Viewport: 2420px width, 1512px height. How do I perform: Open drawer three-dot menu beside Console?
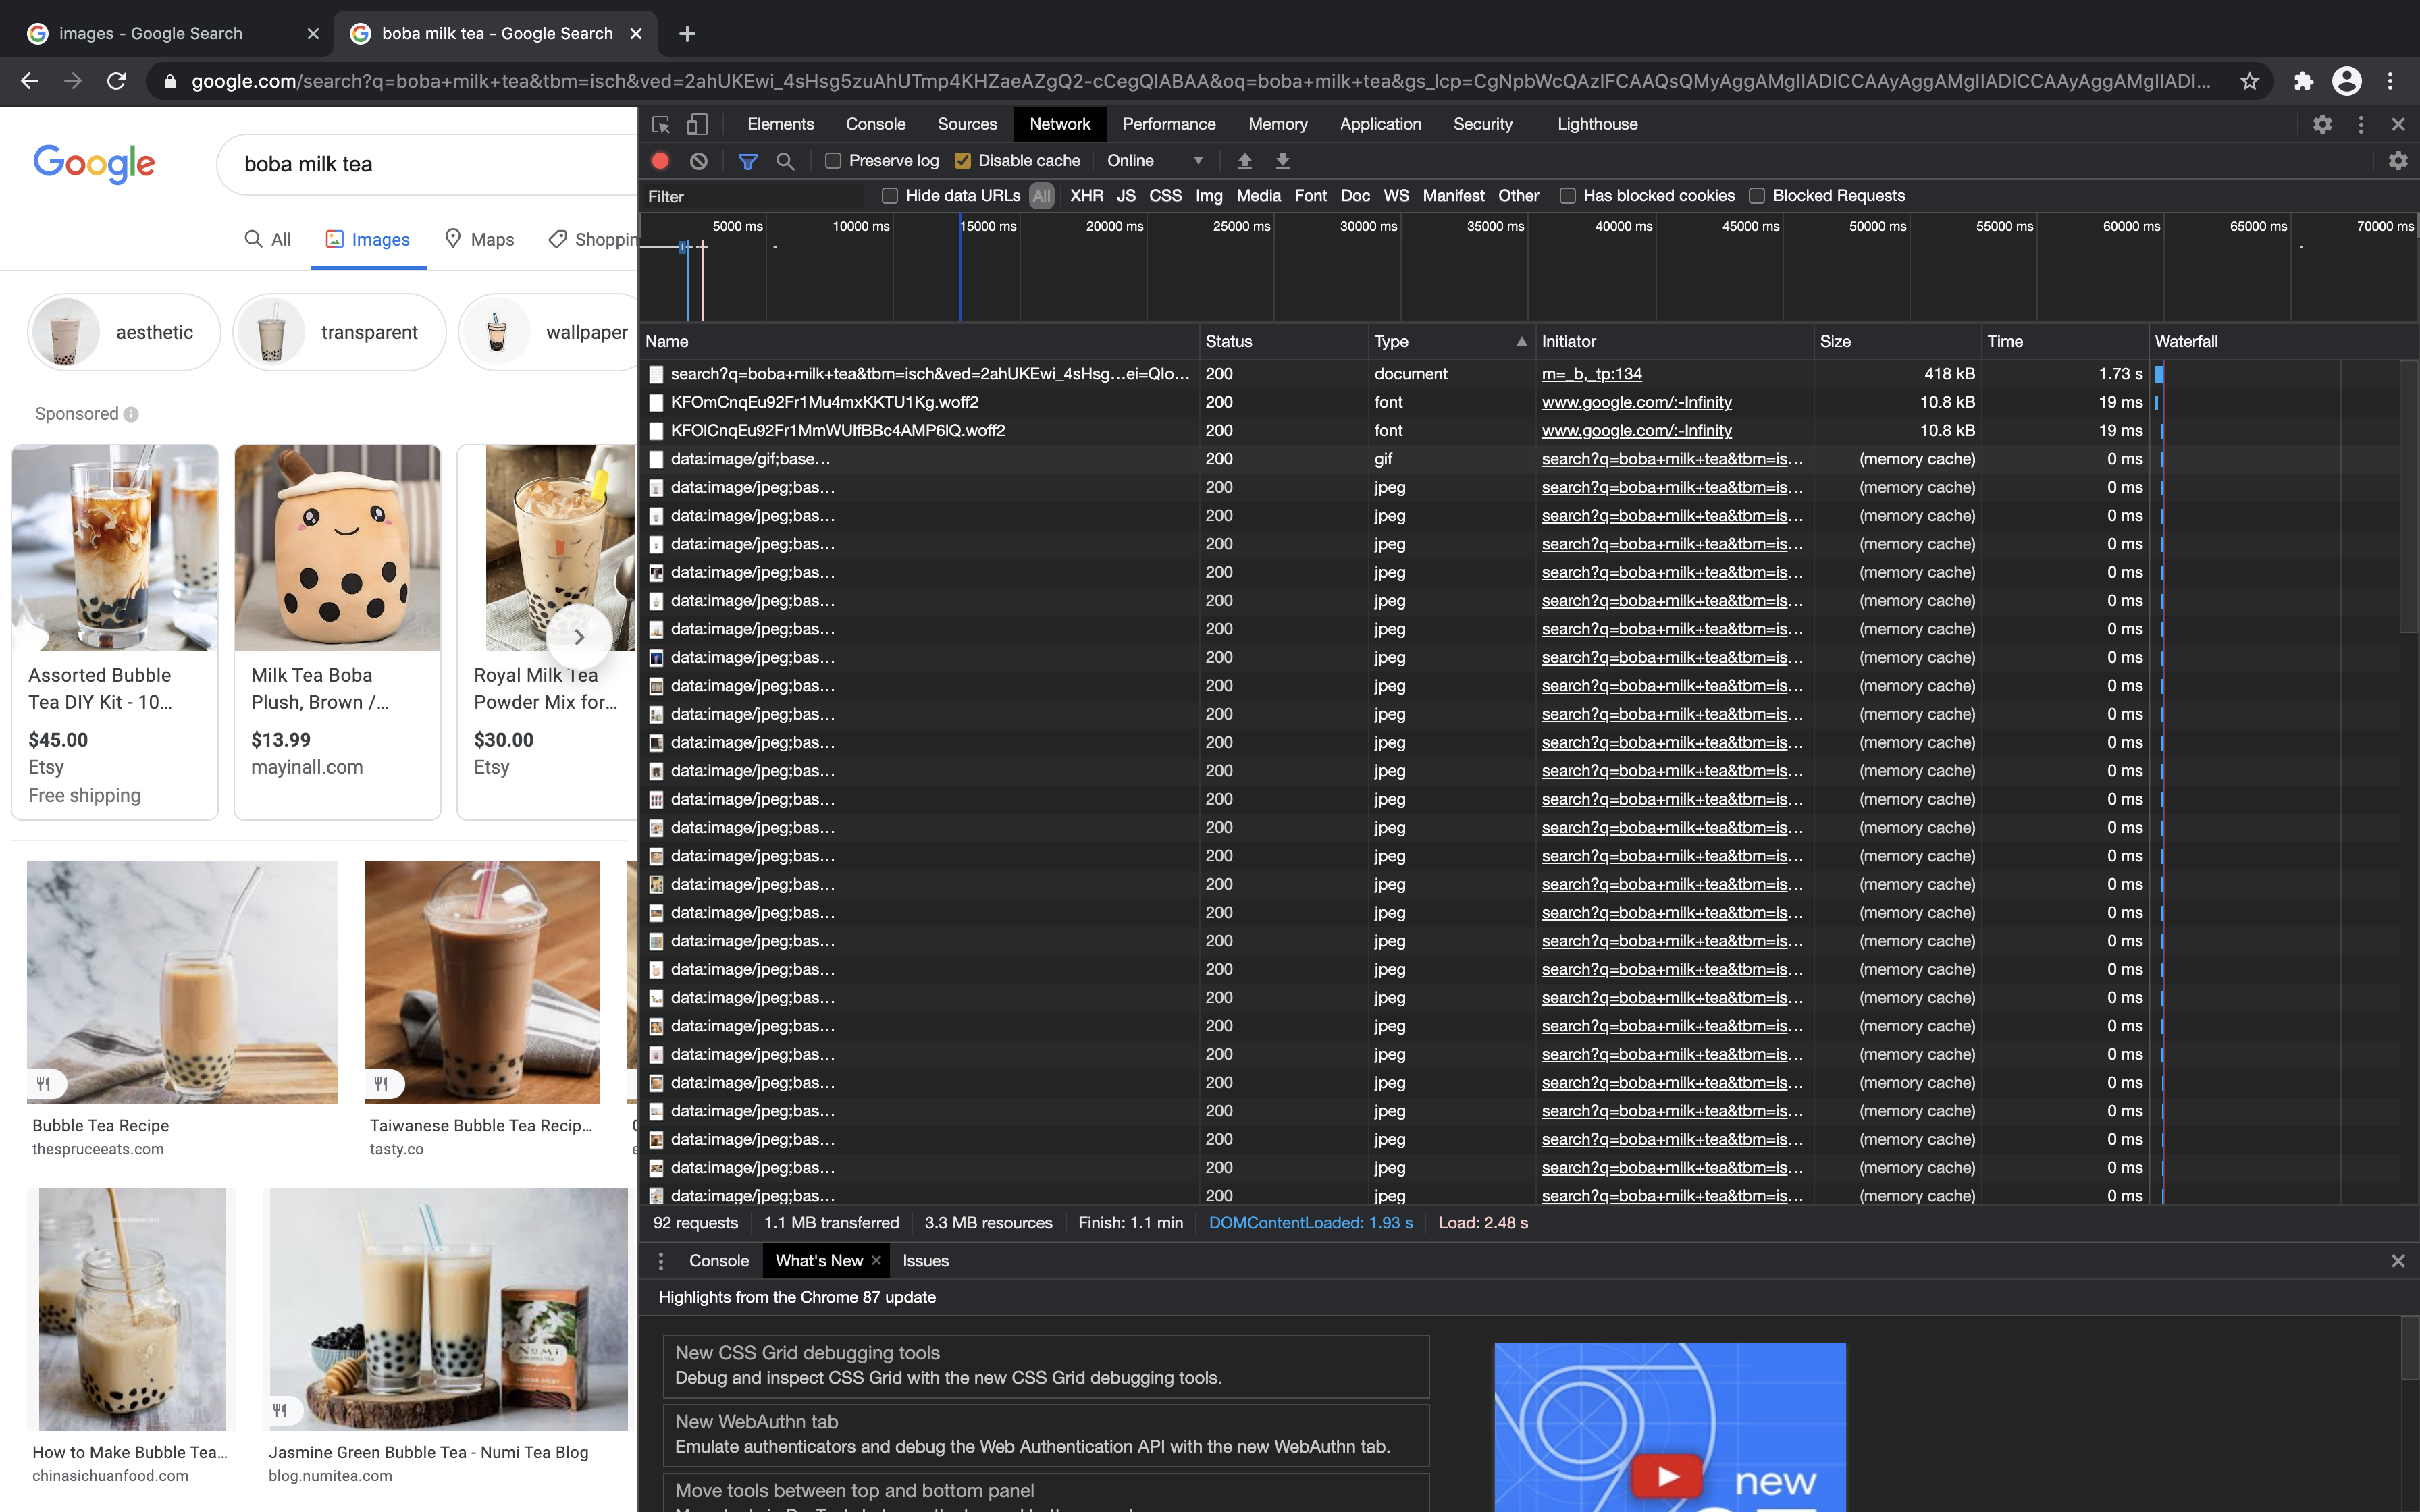[661, 1261]
